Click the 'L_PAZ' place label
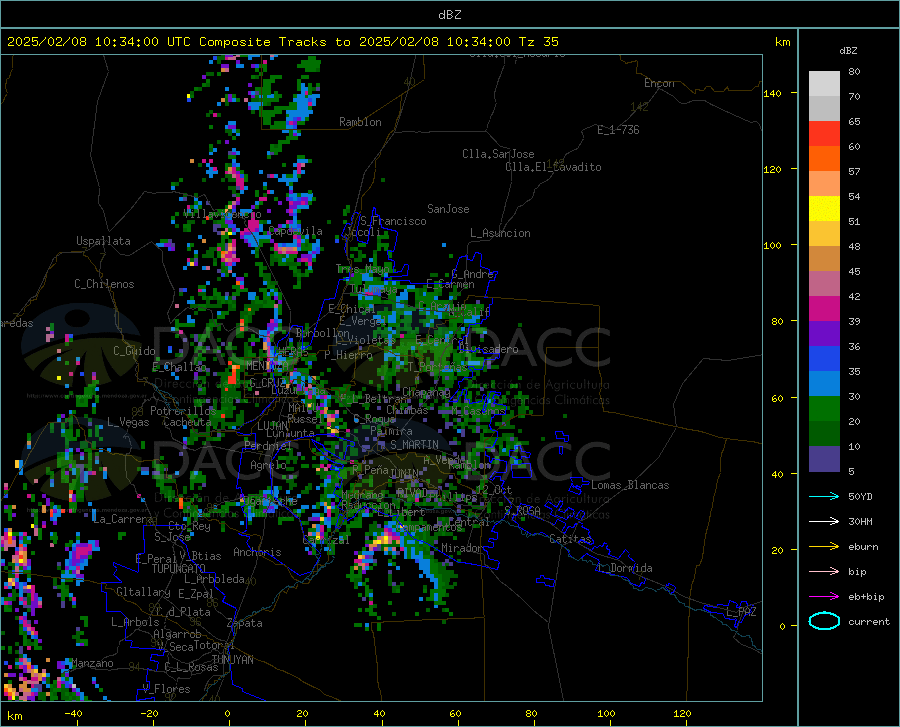The image size is (900, 727). point(741,612)
